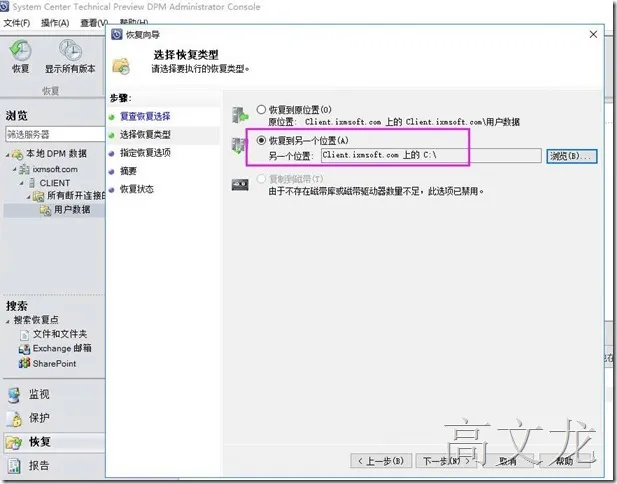Select the 恢复到原位置(O) radio button
This screenshot has width=617, height=484.
click(261, 109)
